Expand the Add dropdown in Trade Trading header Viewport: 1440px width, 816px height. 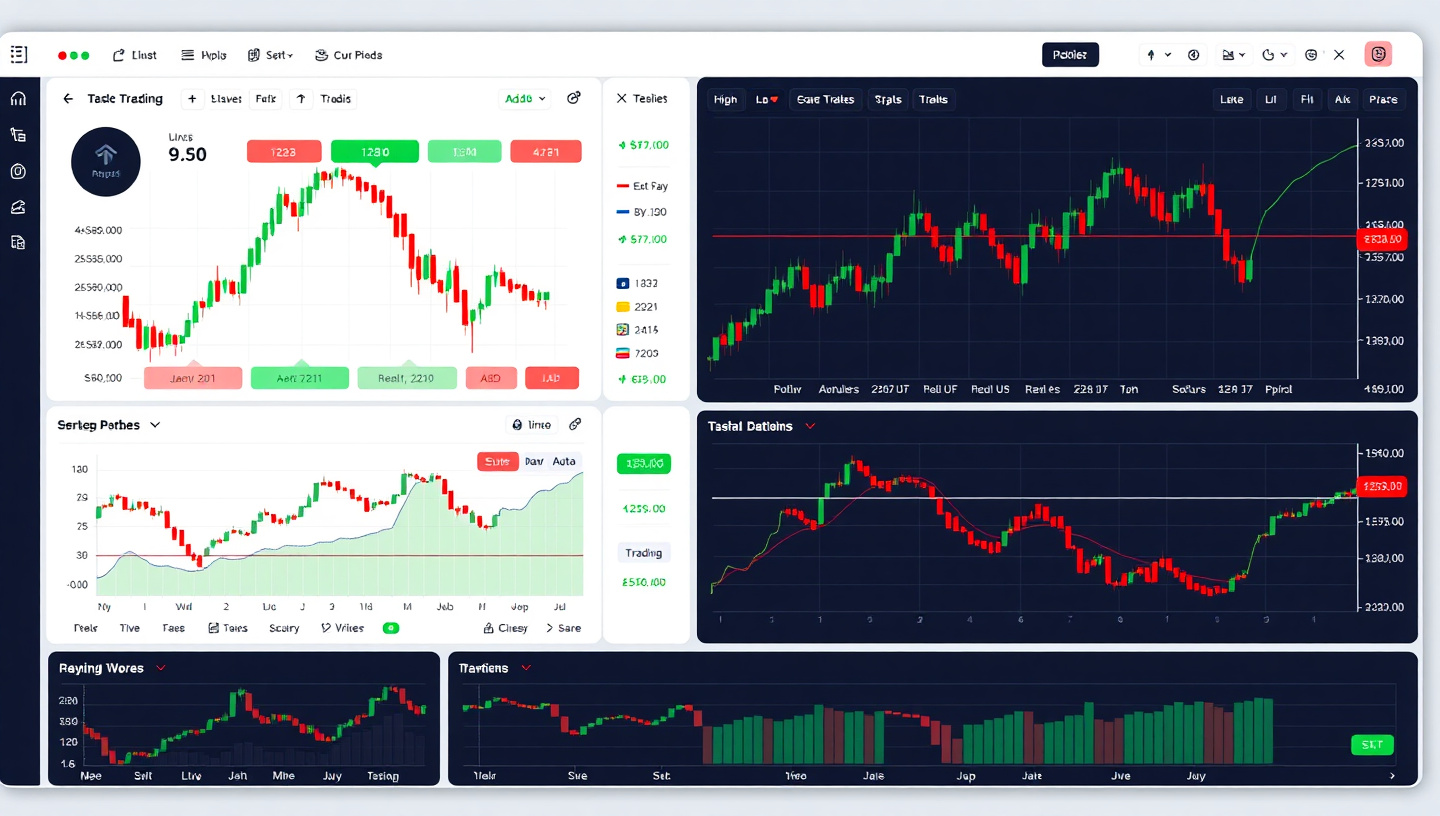(524, 99)
